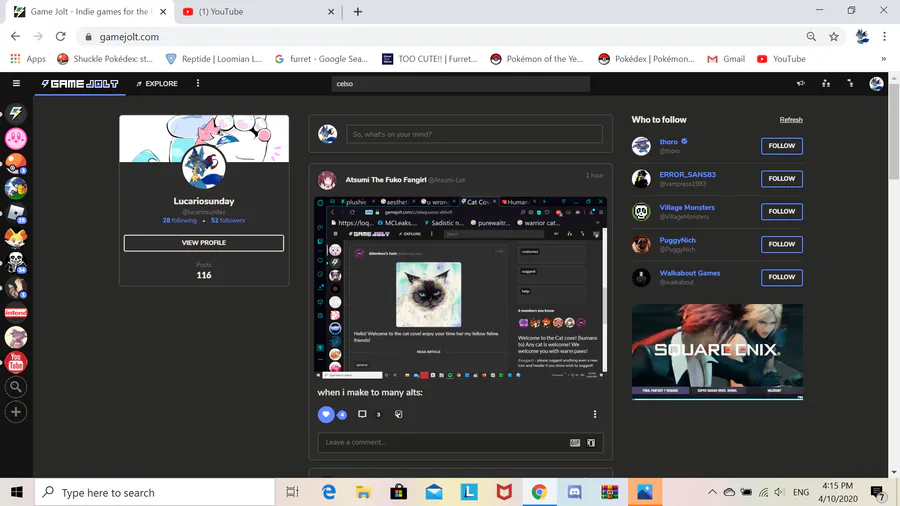Open the skull Sans community in sidebar
This screenshot has width=900, height=506.
point(16,262)
